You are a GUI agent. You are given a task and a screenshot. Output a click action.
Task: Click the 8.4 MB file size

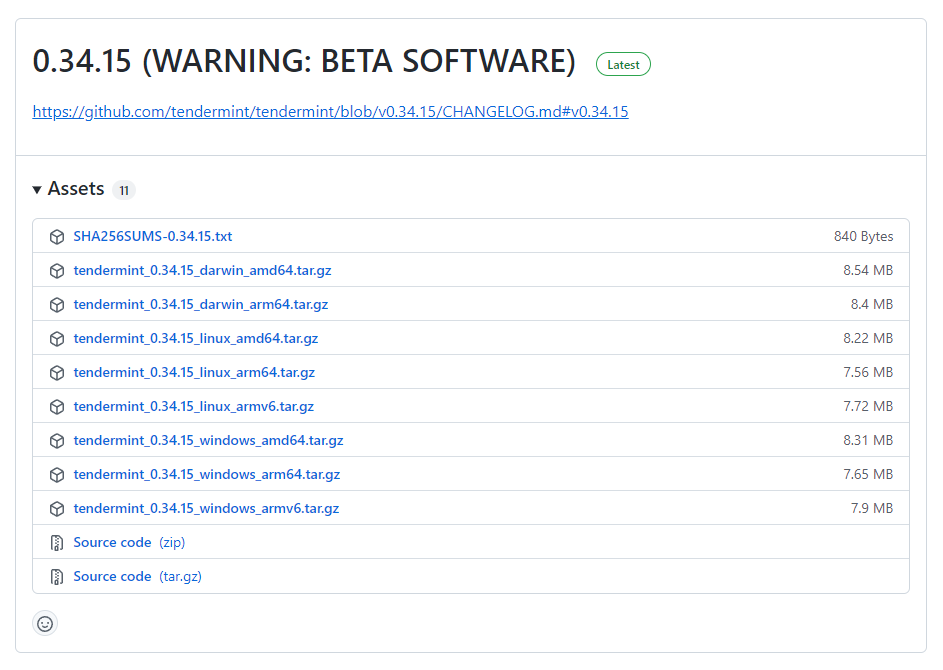coord(871,304)
